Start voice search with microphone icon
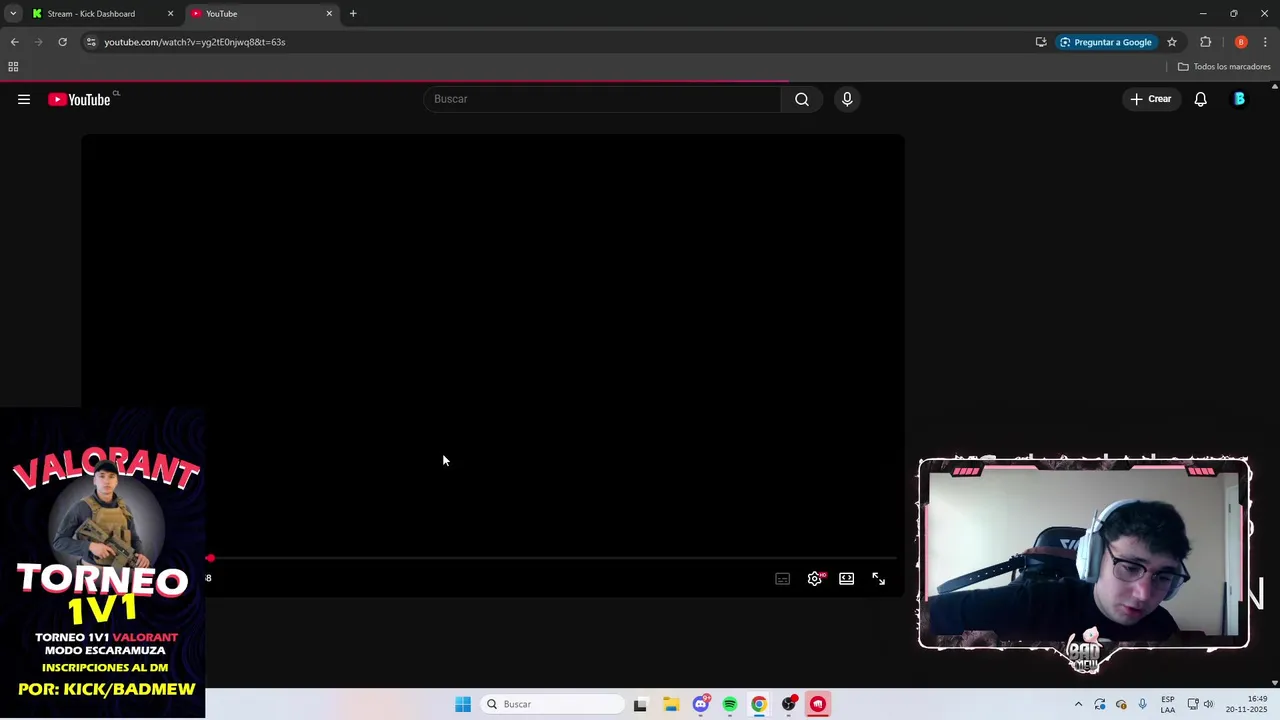Screen dimensions: 1280x720 coord(847,99)
